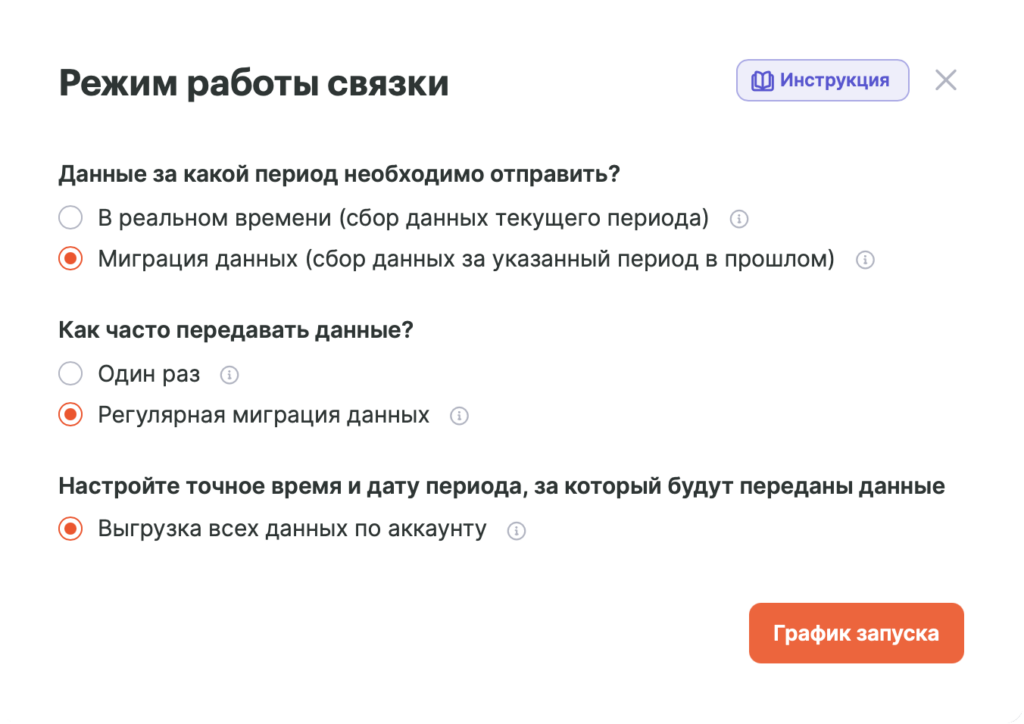
Task: Open info hint for Выгрузка всех данных
Action: coord(516,531)
